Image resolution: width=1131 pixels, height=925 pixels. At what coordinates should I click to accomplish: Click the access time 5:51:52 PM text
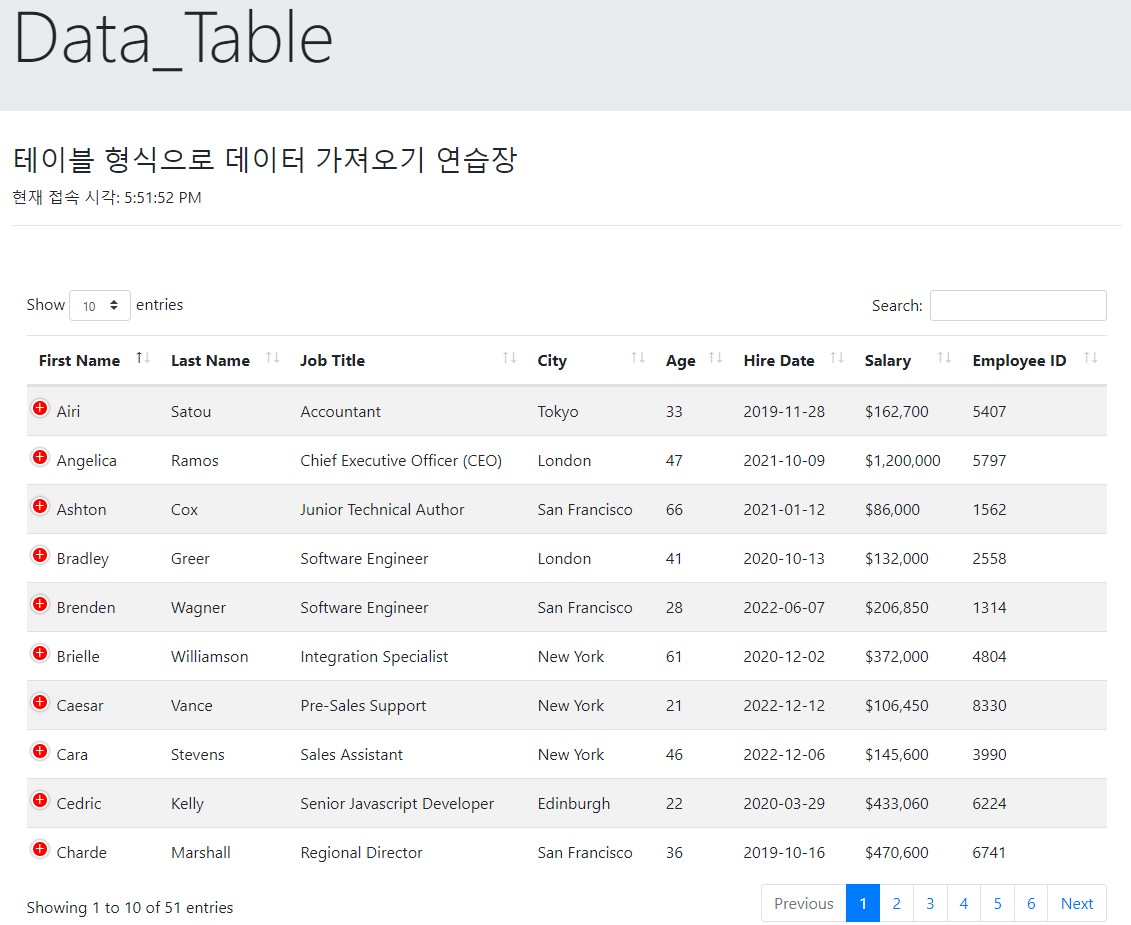[162, 198]
